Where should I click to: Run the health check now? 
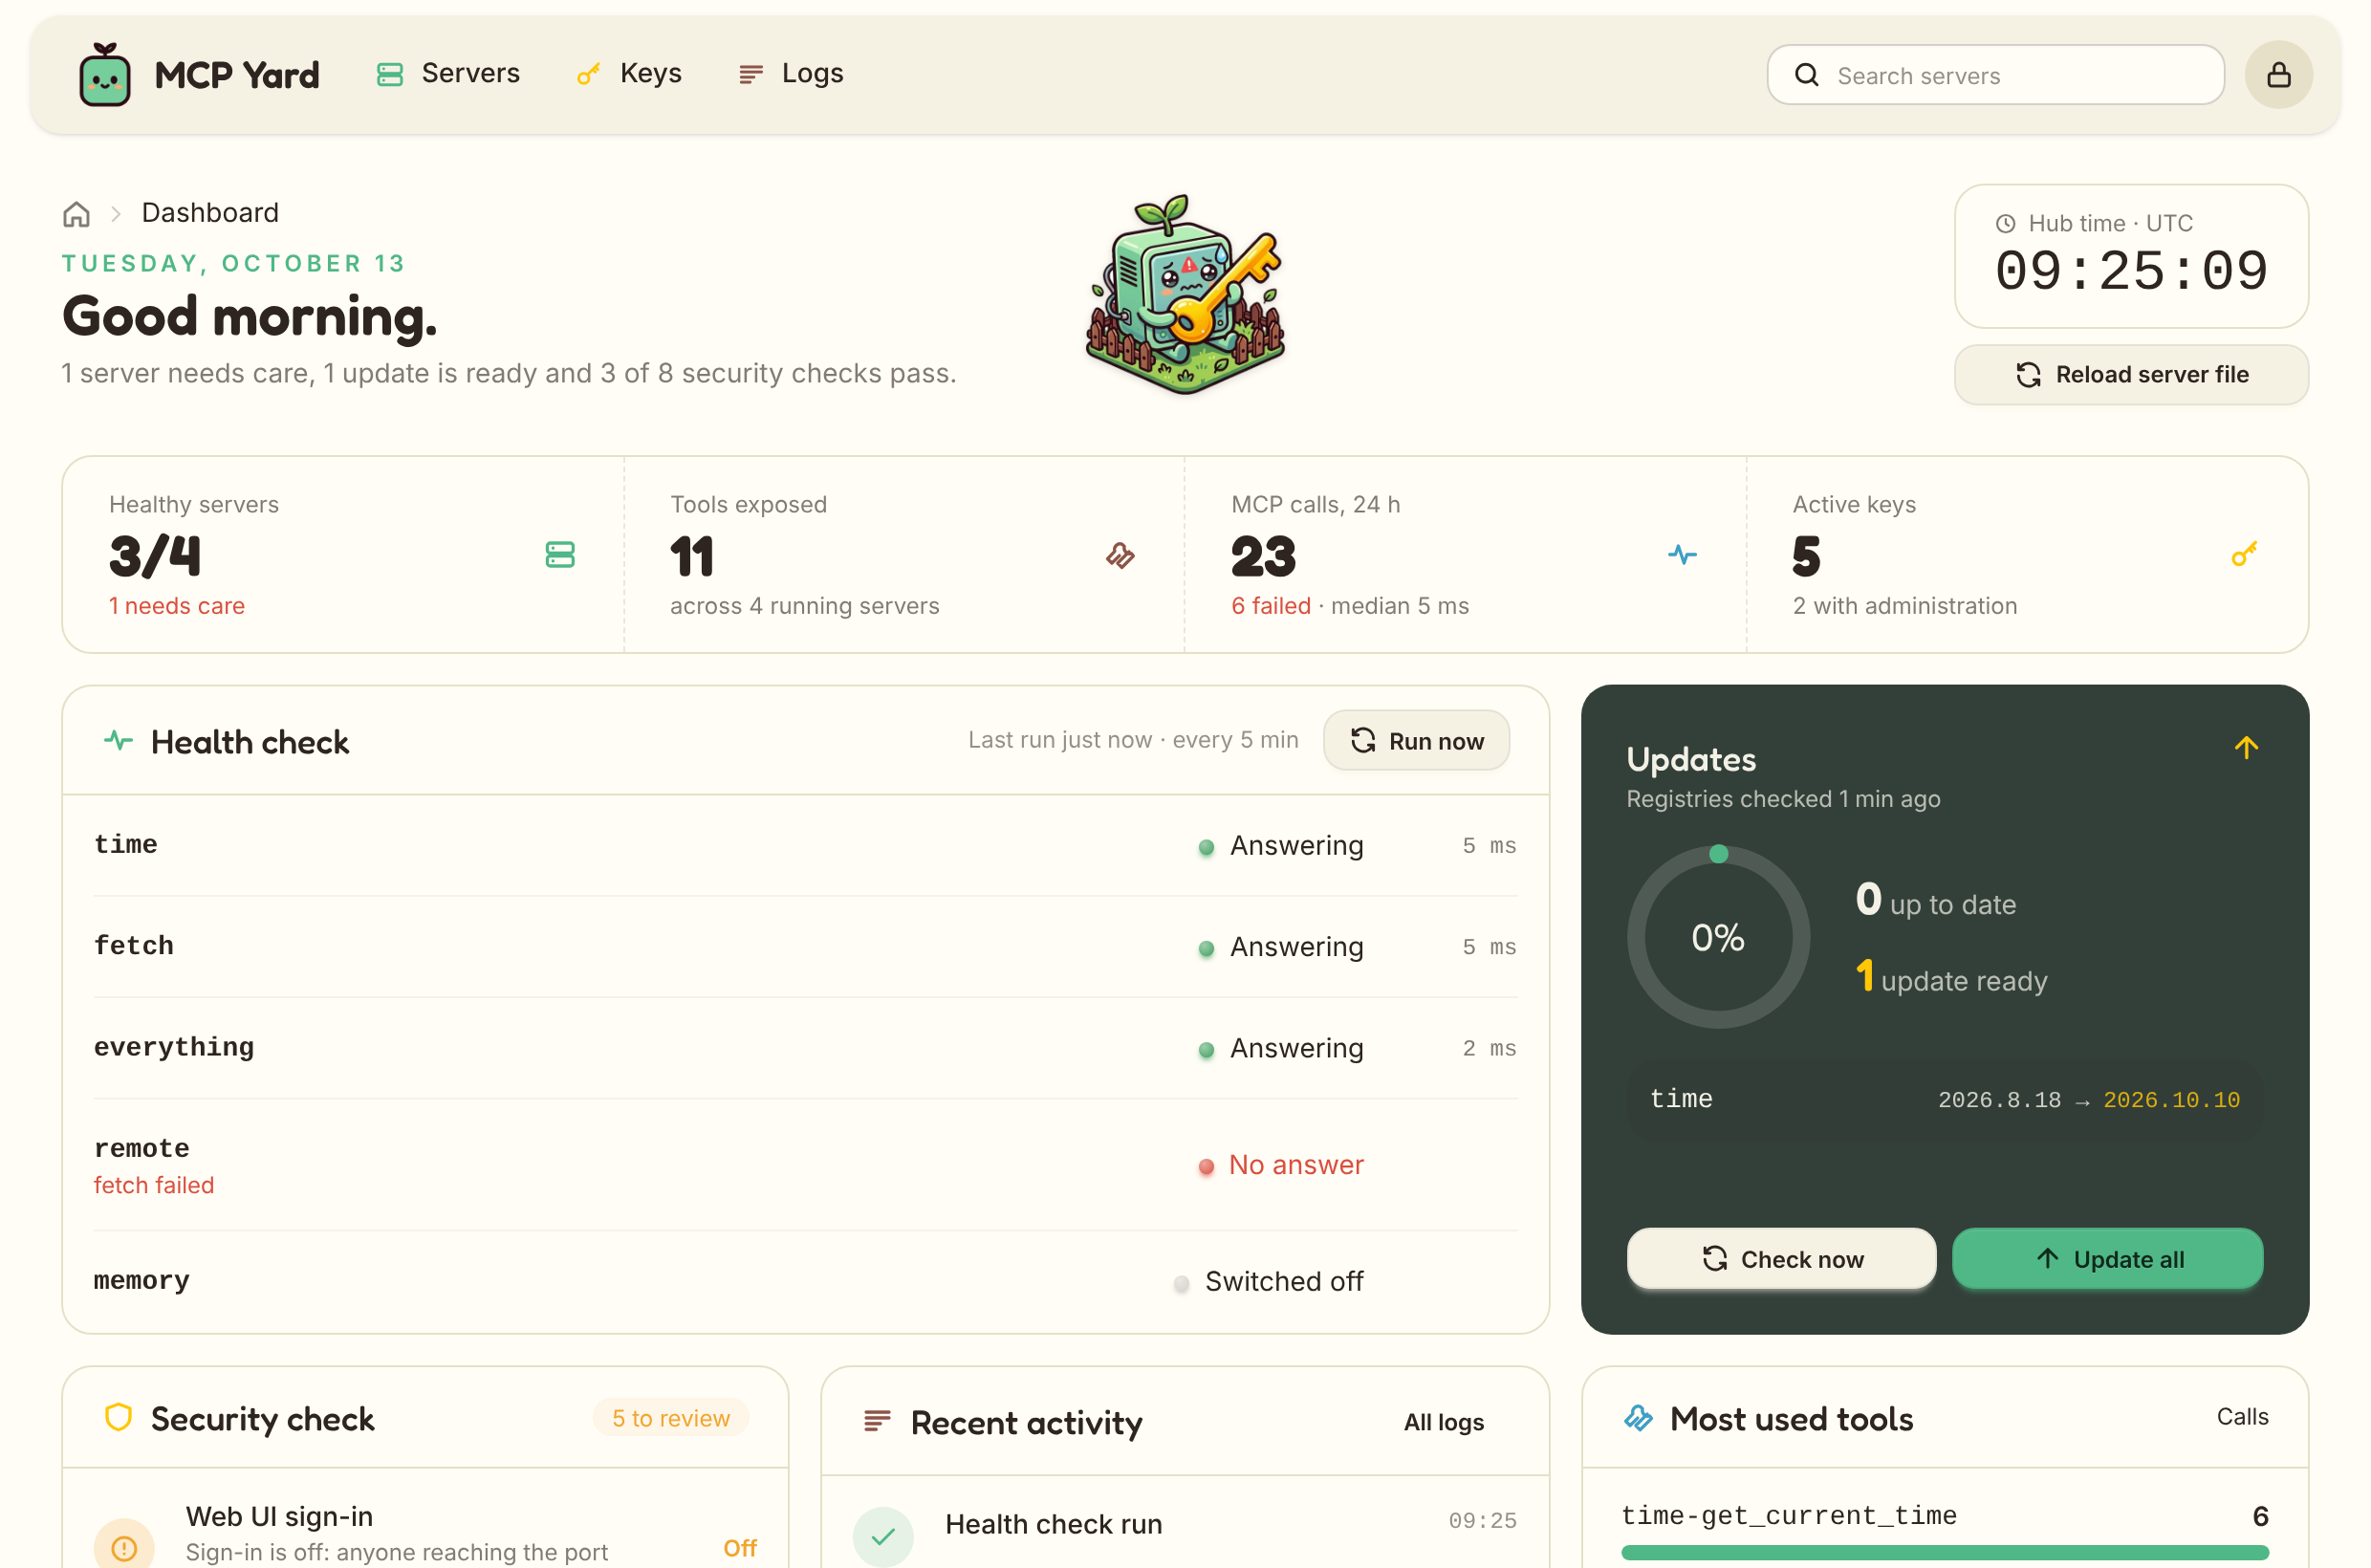tap(1416, 741)
